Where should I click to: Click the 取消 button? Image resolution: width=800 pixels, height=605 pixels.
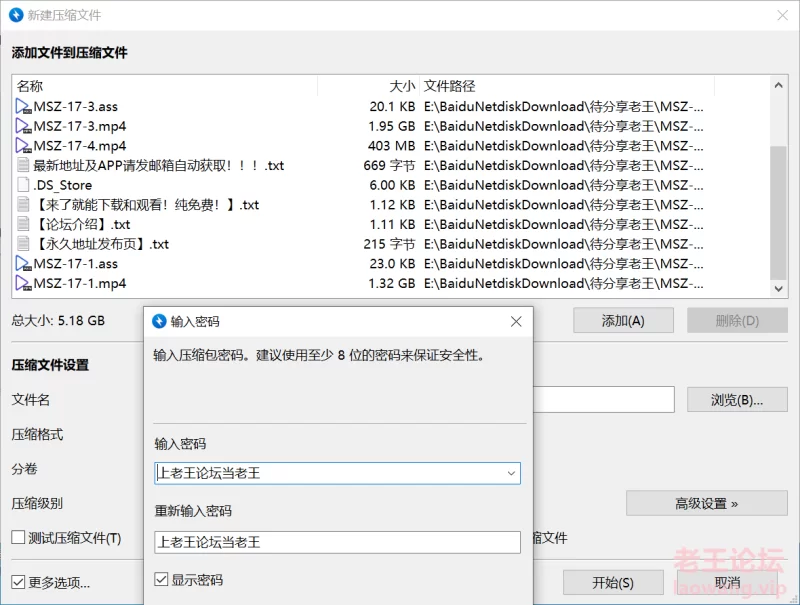[x=728, y=582]
